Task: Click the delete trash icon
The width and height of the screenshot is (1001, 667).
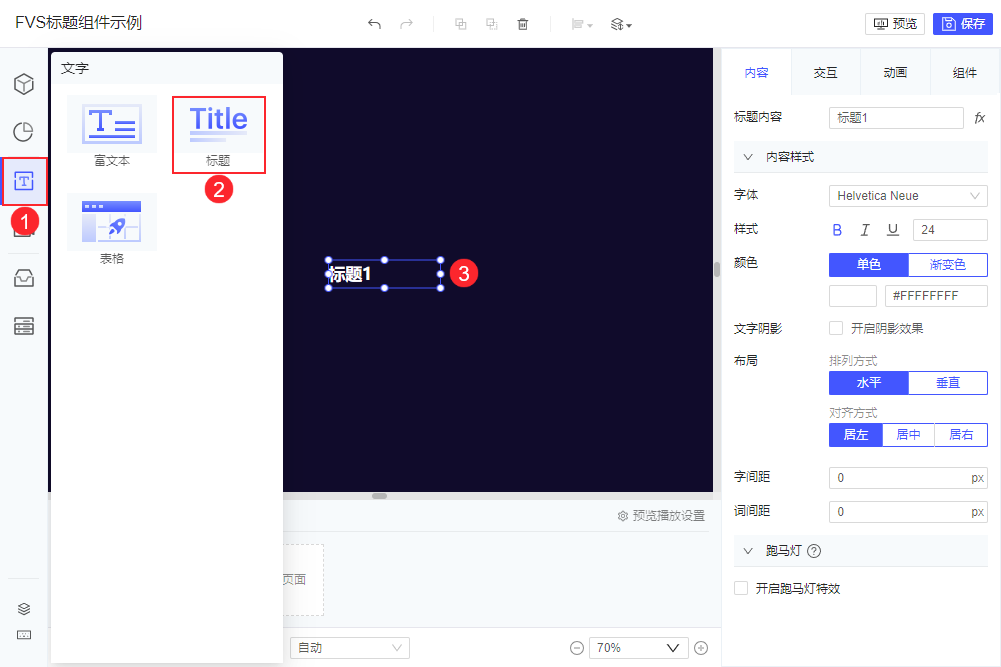Action: point(523,24)
